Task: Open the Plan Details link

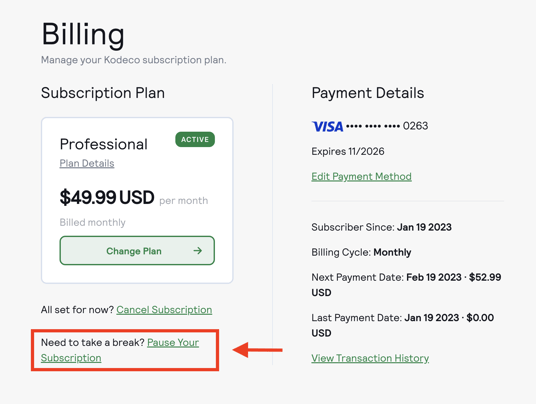Action: 87,163
